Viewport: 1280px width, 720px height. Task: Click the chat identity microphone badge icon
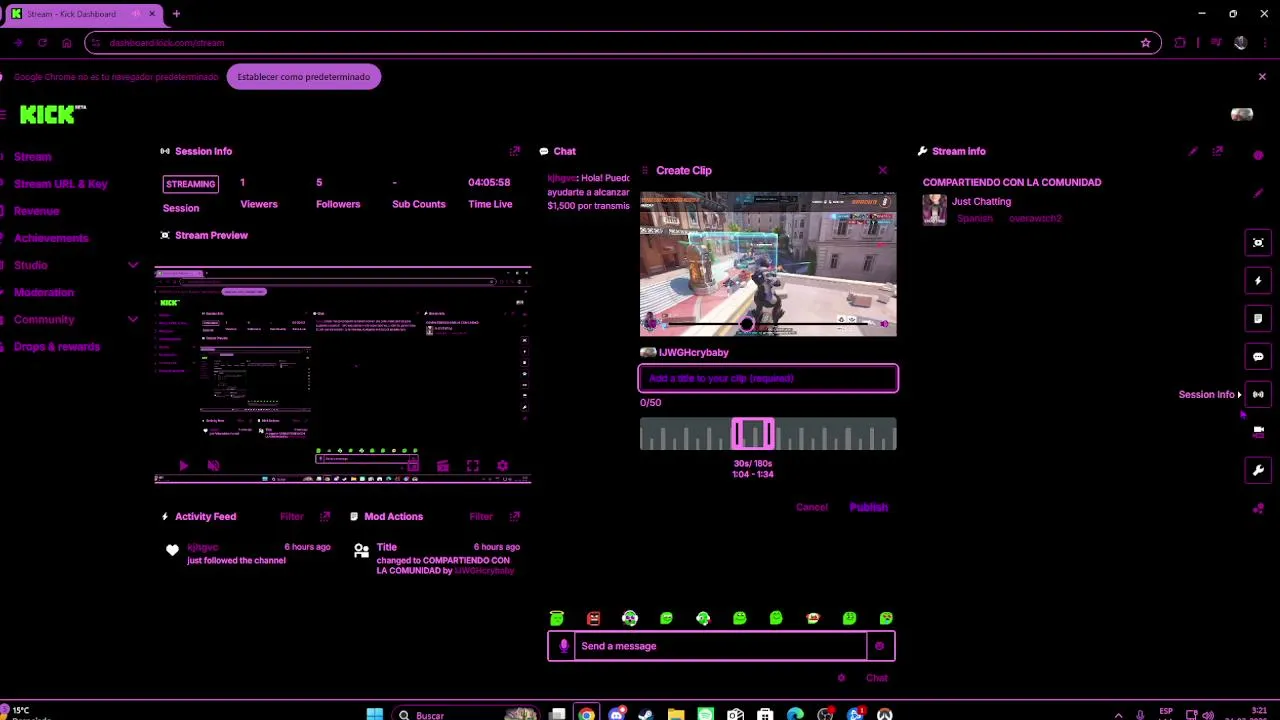pos(563,646)
